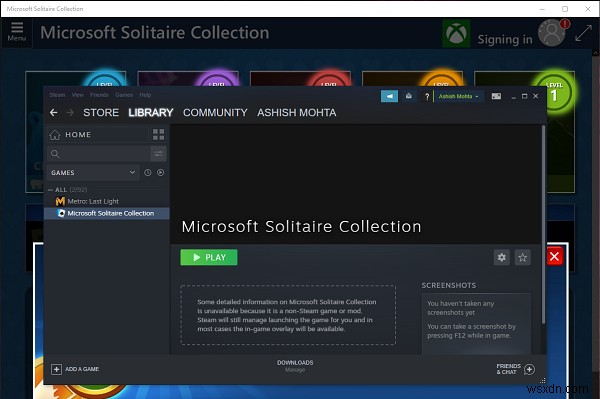The height and width of the screenshot is (399, 600).
Task: Click Steam announcements megaphone icon
Action: click(x=389, y=96)
